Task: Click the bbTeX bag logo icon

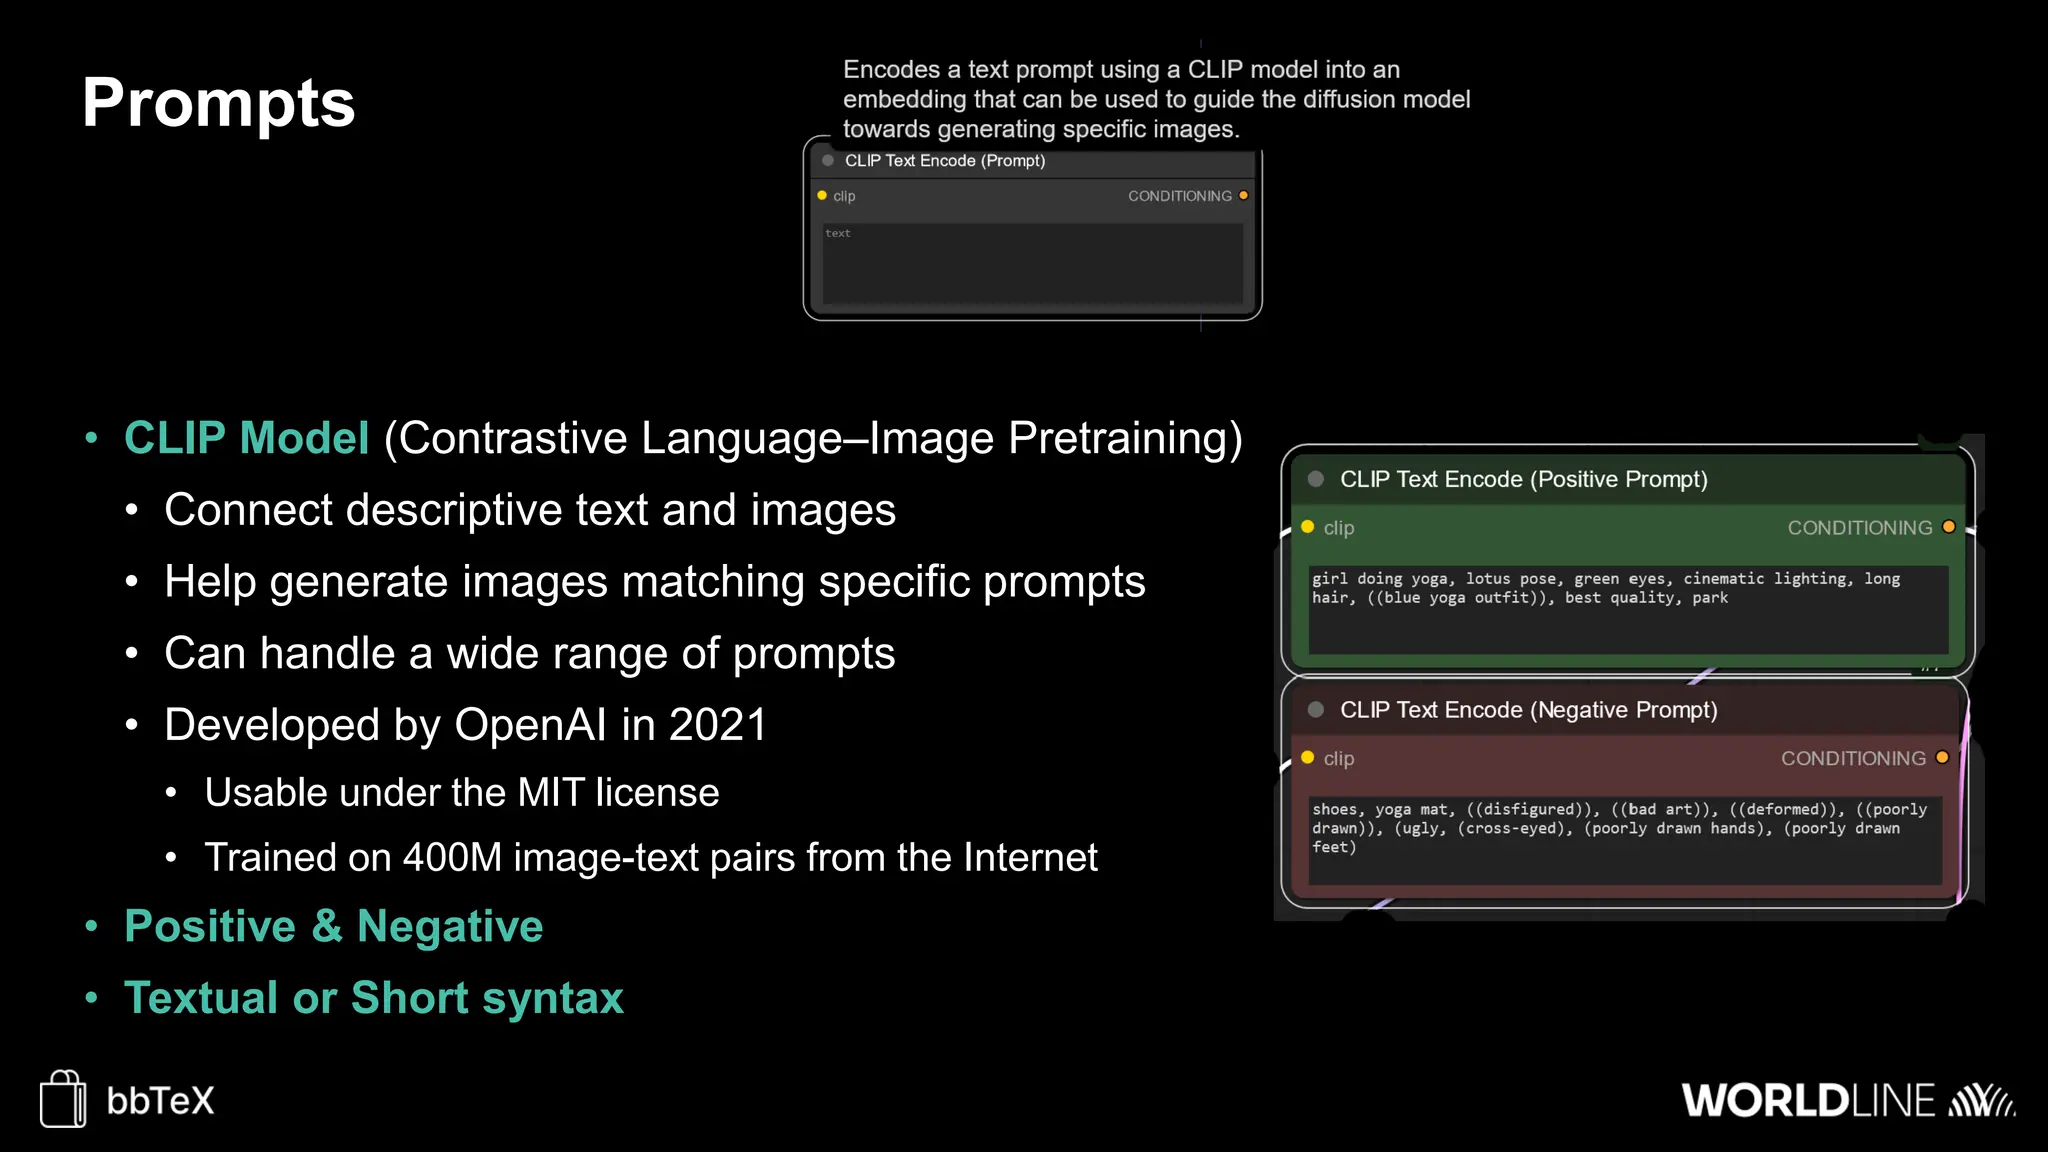Action: (63, 1099)
